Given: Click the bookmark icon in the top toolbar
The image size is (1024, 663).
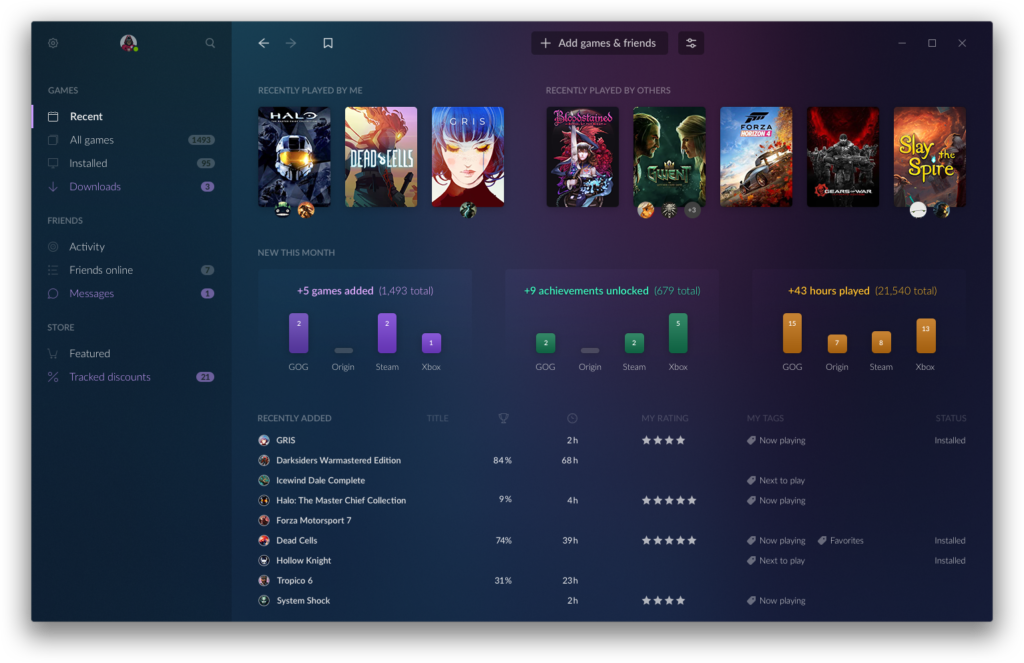Looking at the screenshot, I should tap(327, 43).
